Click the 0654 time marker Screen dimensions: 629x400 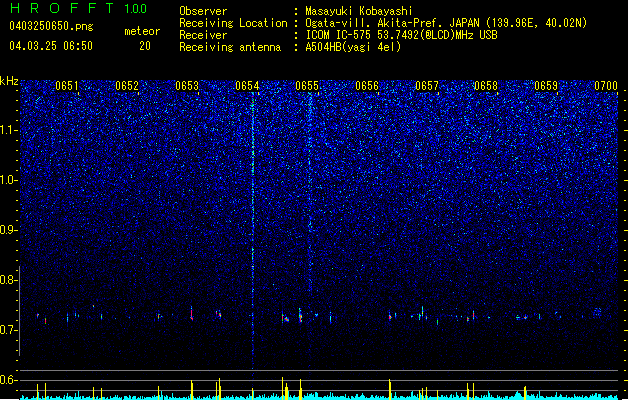247,86
